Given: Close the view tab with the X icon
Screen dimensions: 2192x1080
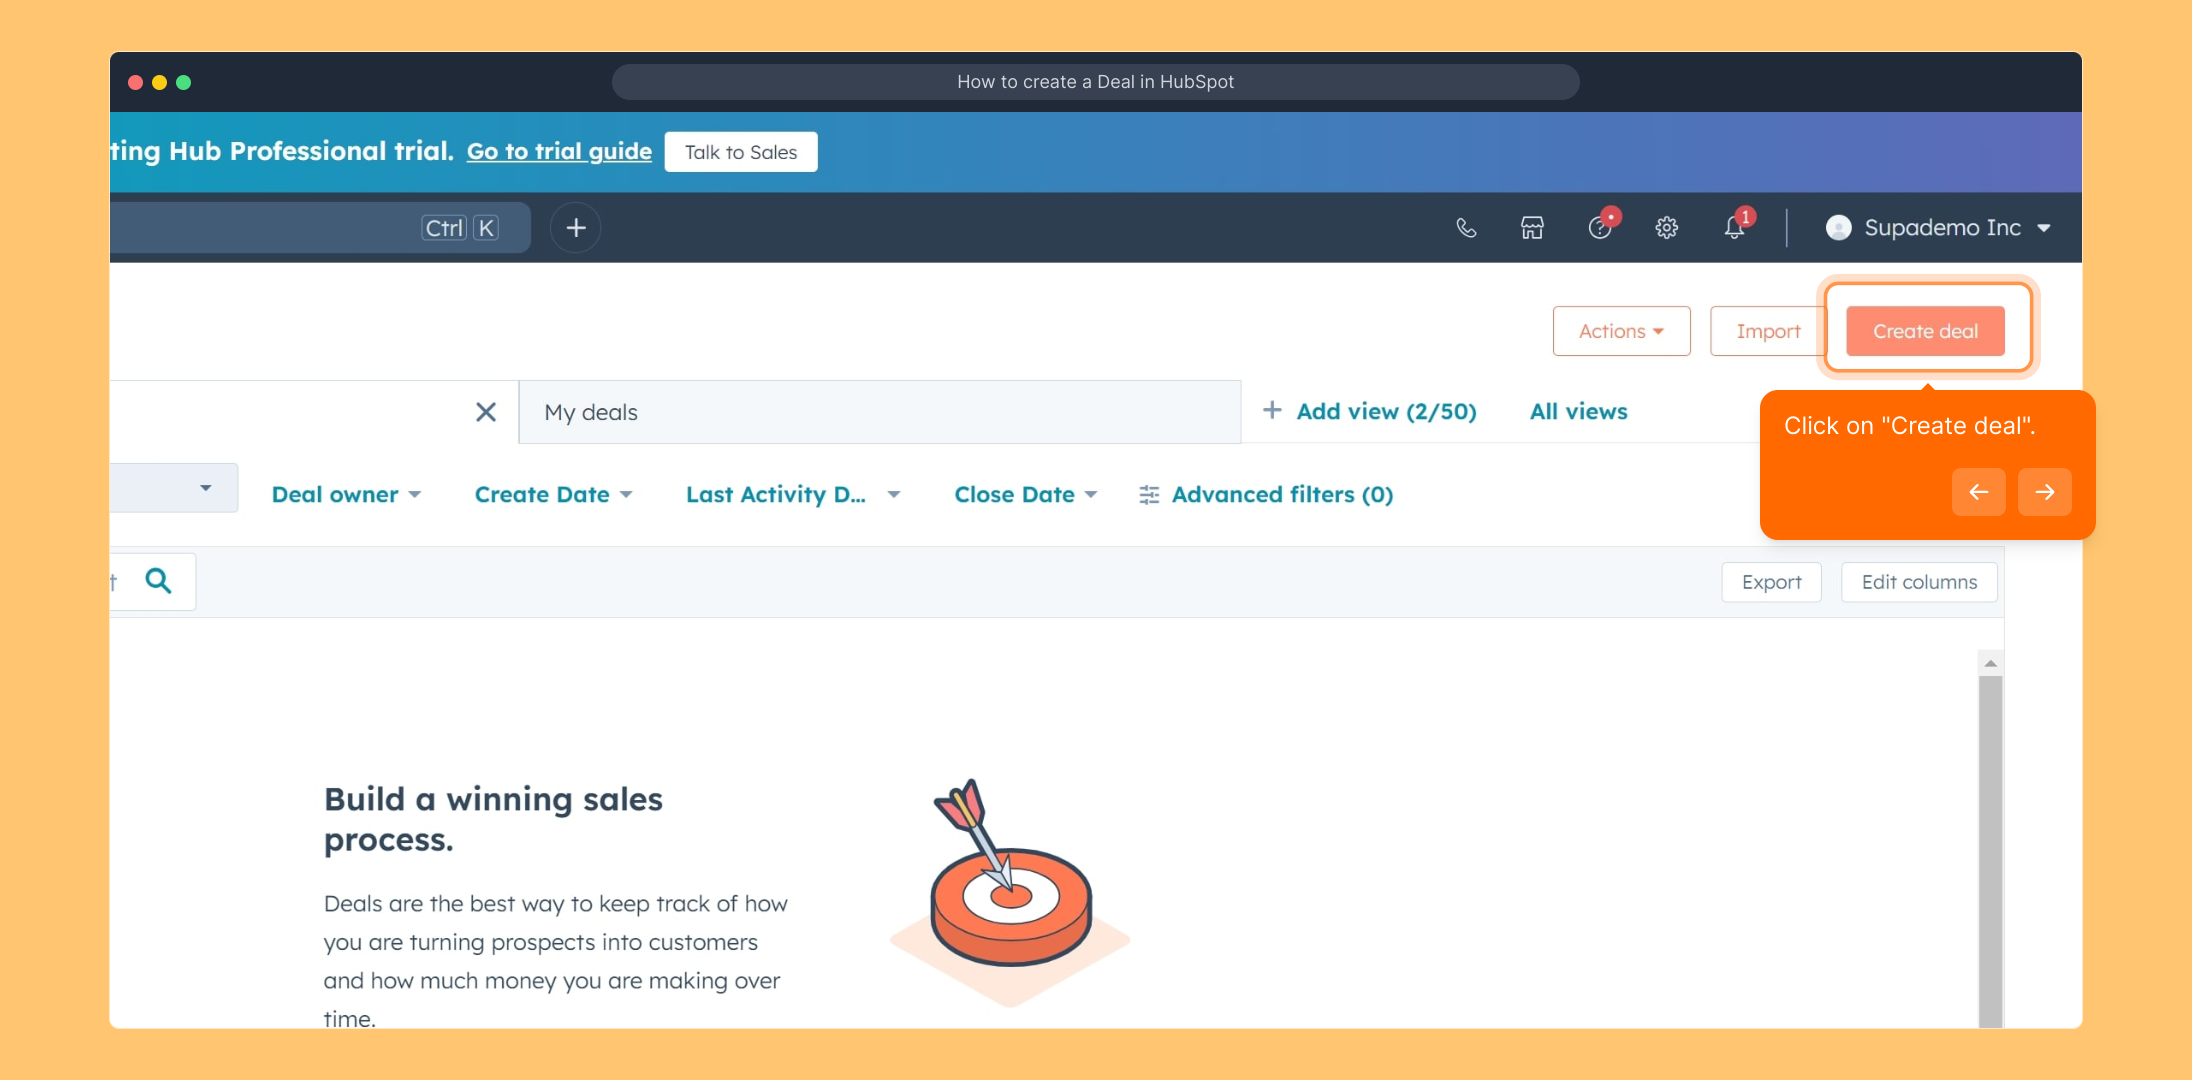Looking at the screenshot, I should [x=486, y=412].
